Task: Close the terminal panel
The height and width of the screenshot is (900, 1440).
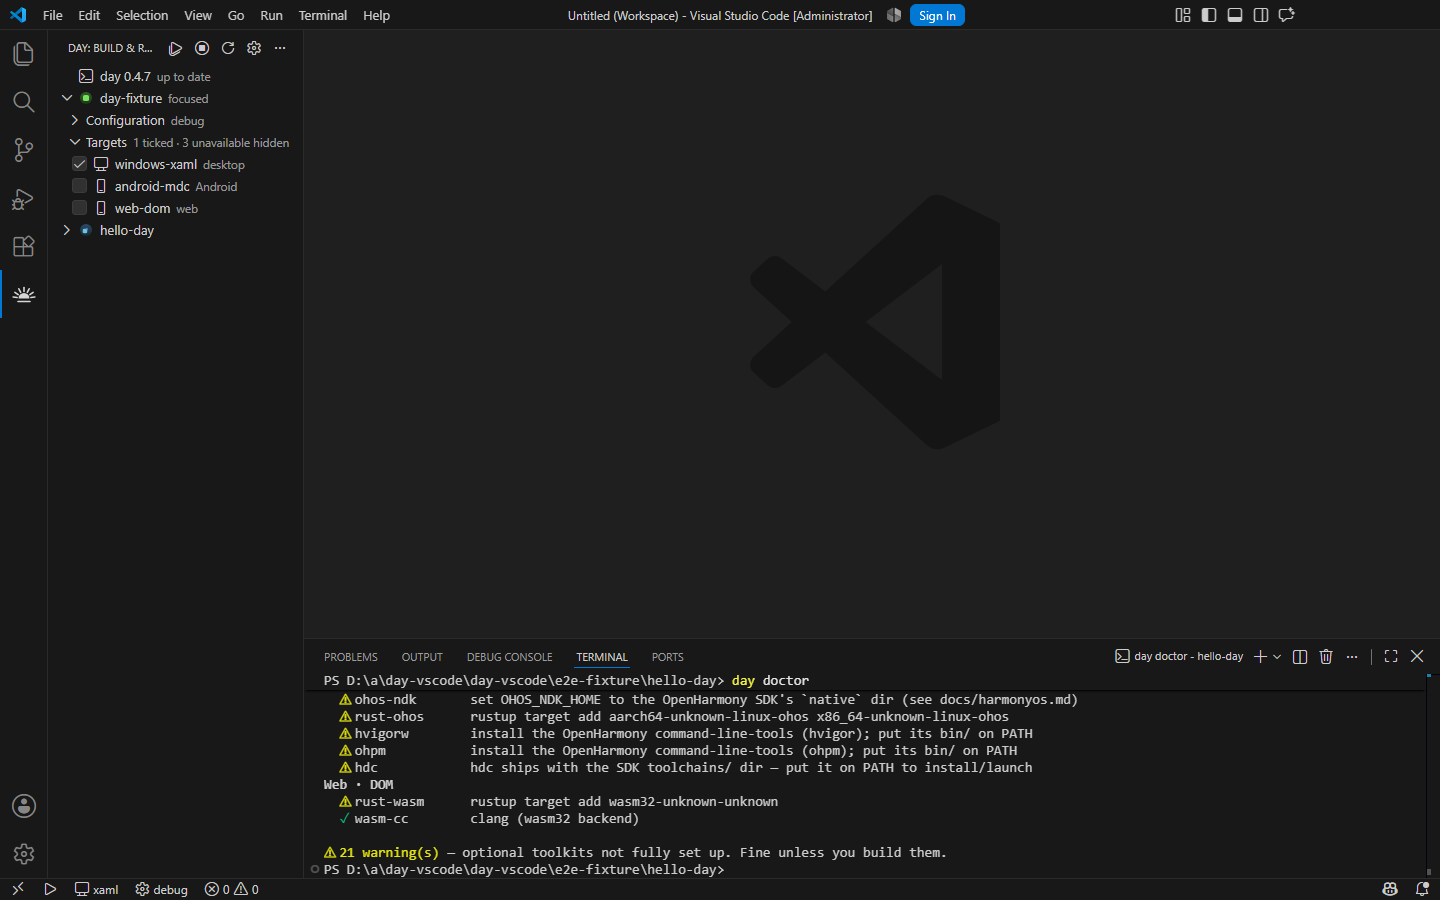Action: (x=1417, y=657)
